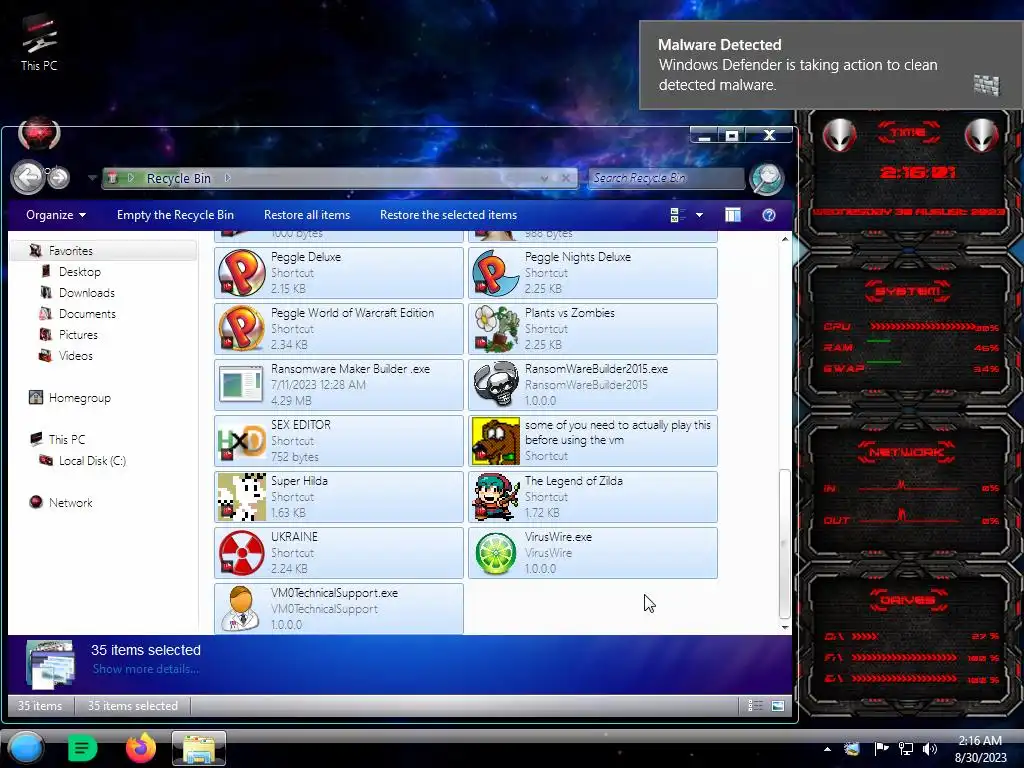Screen dimensions: 1024x768
Task: Open the recent locations dropdown arrow
Action: [92, 178]
